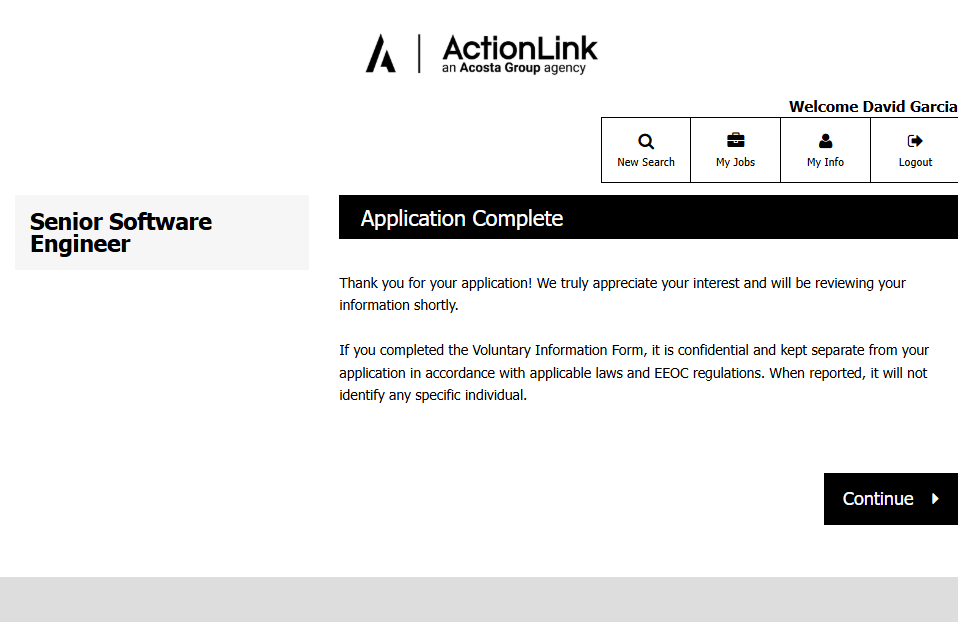
Task: Click the Senior Software Engineer job title
Action: 121,232
